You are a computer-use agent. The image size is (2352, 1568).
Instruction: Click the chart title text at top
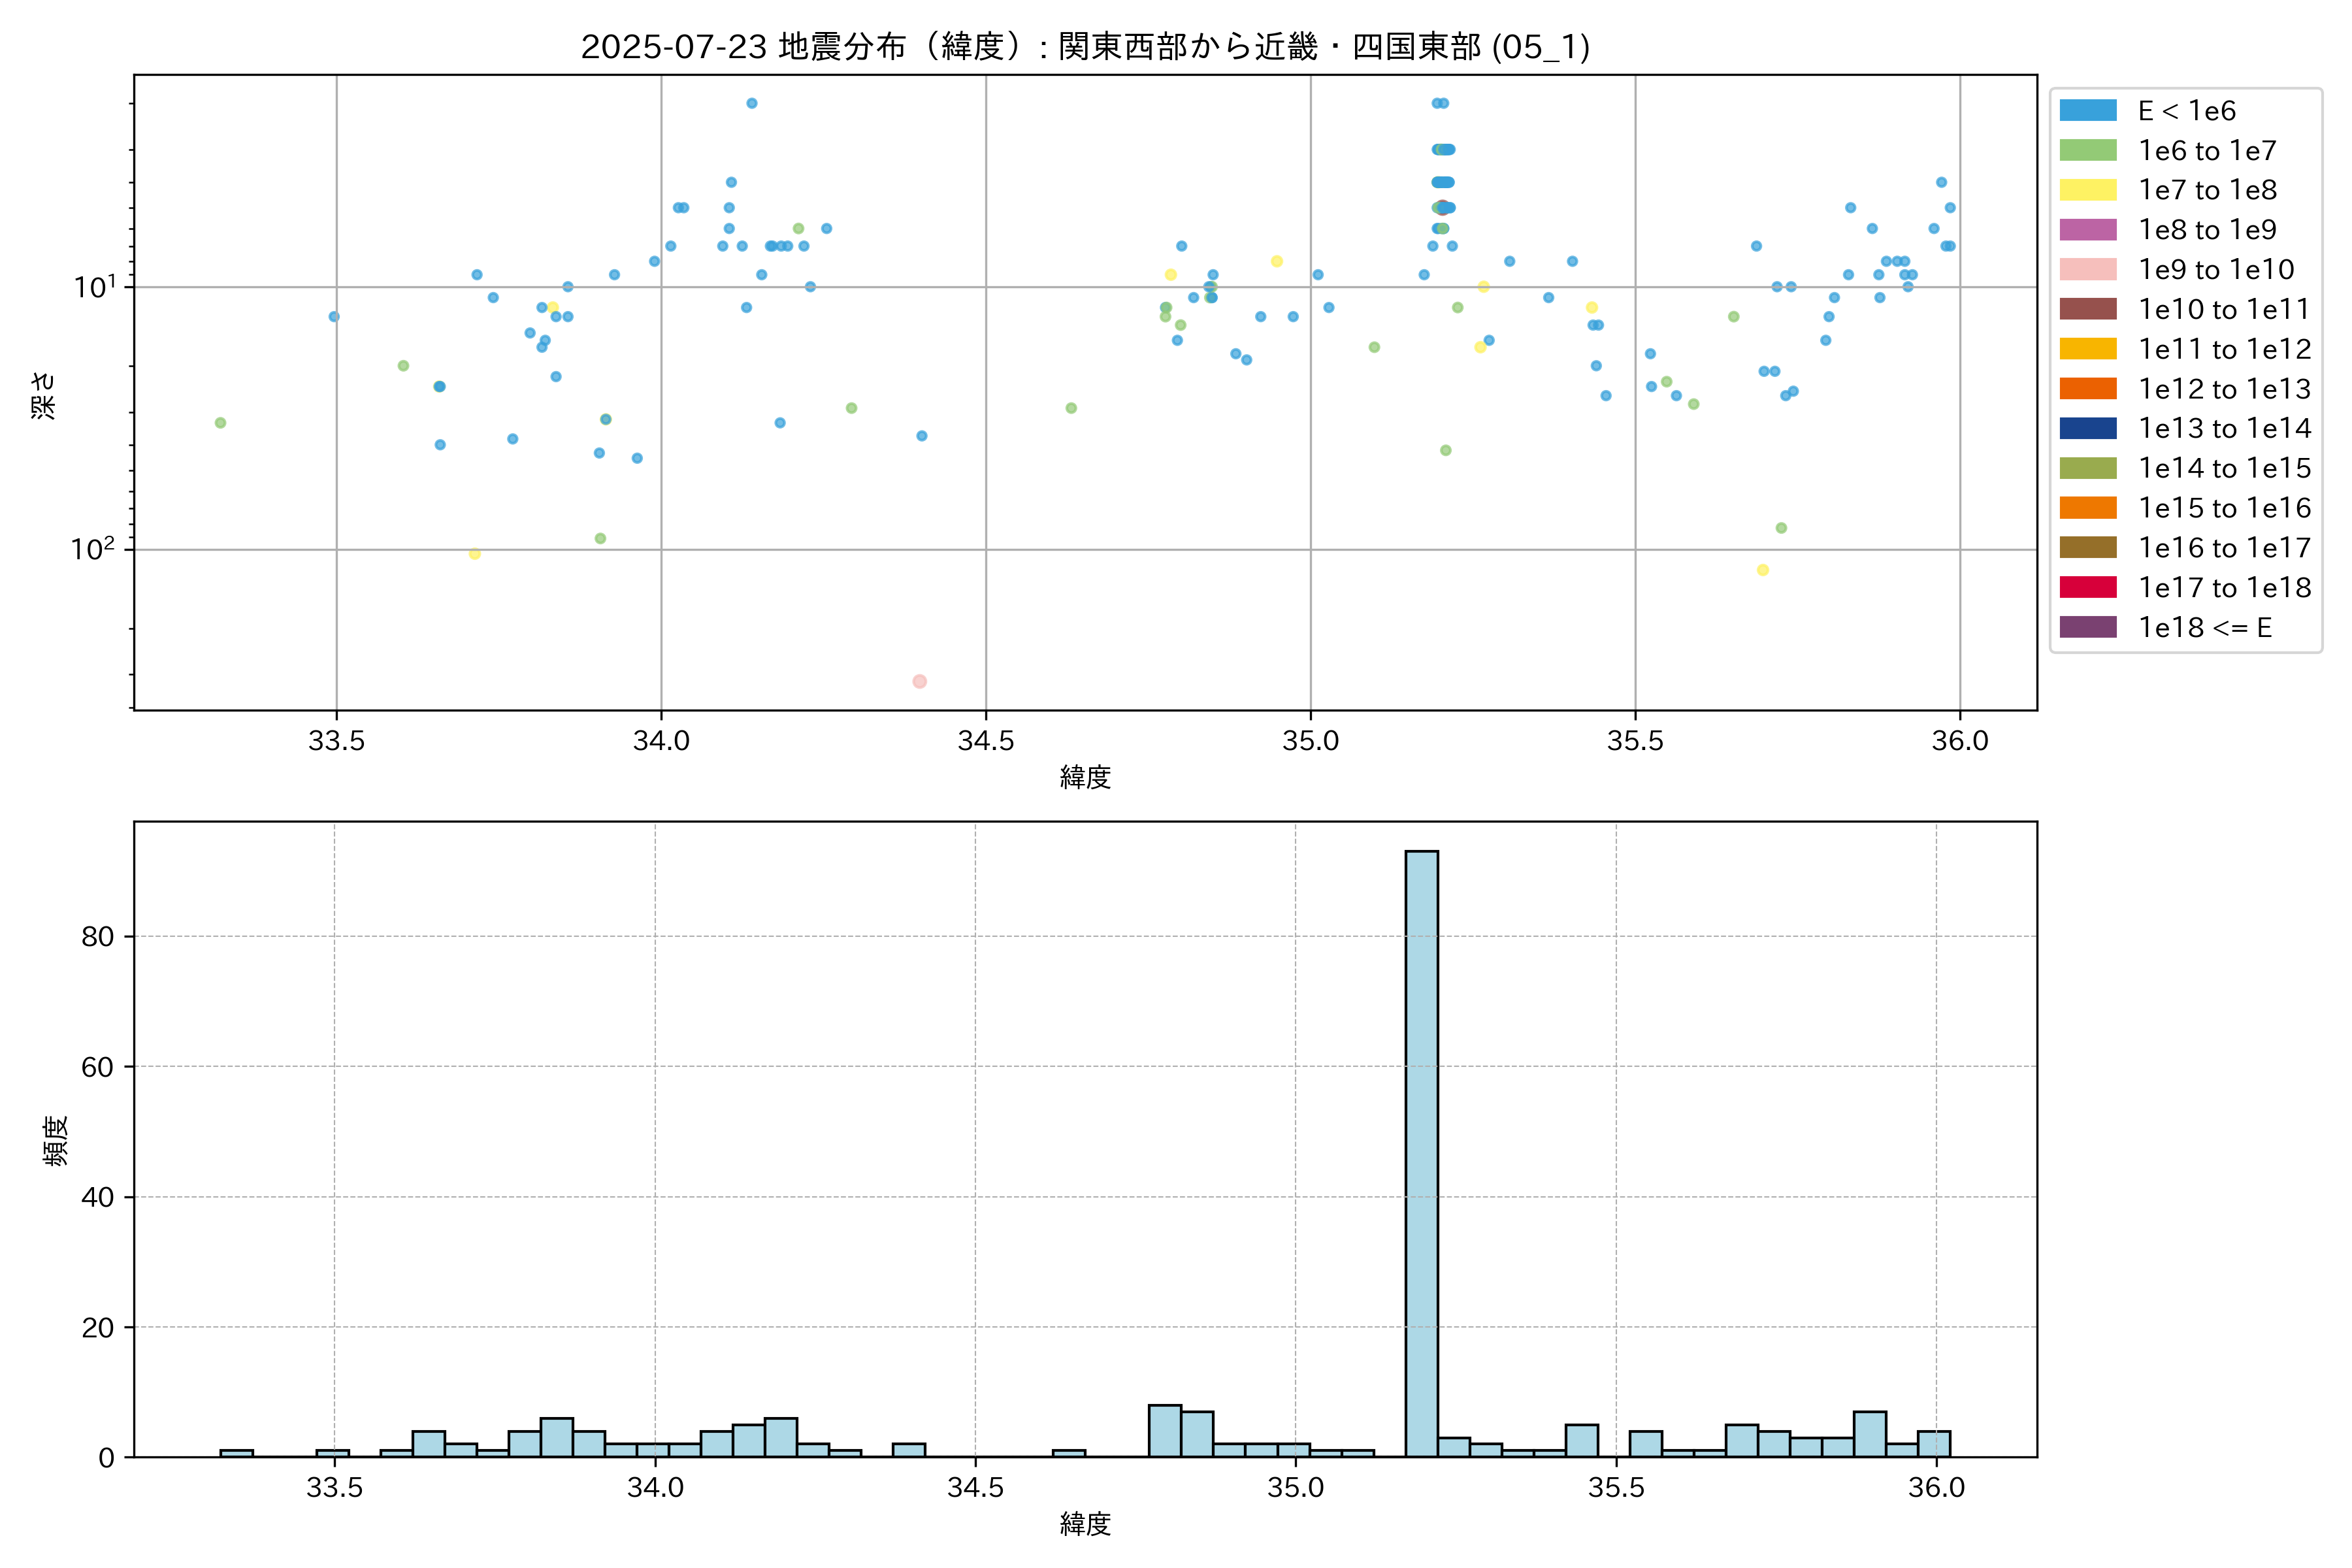pyautogui.click(x=1085, y=47)
